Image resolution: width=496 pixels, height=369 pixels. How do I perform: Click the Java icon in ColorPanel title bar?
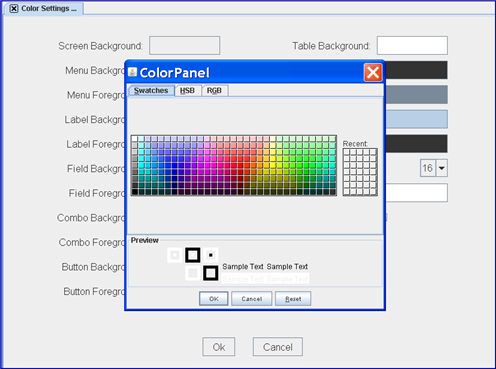(x=132, y=72)
